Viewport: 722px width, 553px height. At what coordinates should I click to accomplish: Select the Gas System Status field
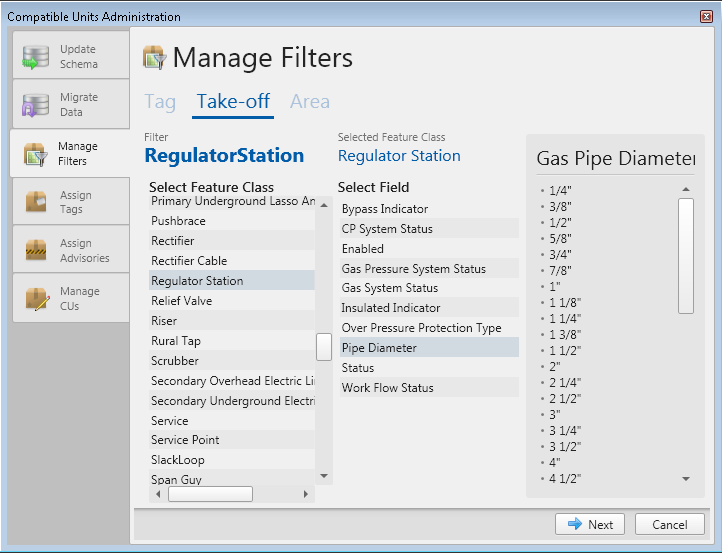point(389,288)
